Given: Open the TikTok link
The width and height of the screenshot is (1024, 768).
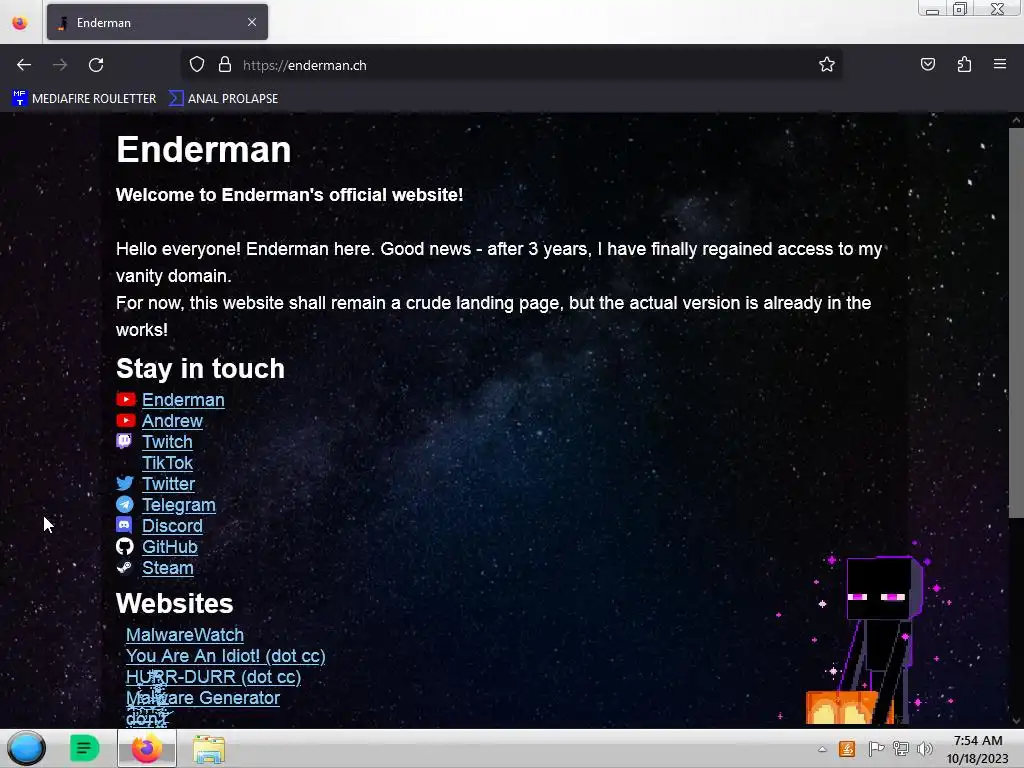Looking at the screenshot, I should pos(167,463).
